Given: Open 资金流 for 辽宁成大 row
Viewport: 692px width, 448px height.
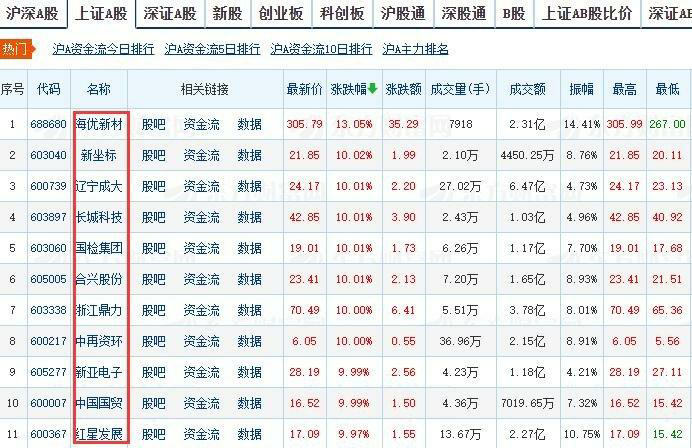Looking at the screenshot, I should pos(201,186).
